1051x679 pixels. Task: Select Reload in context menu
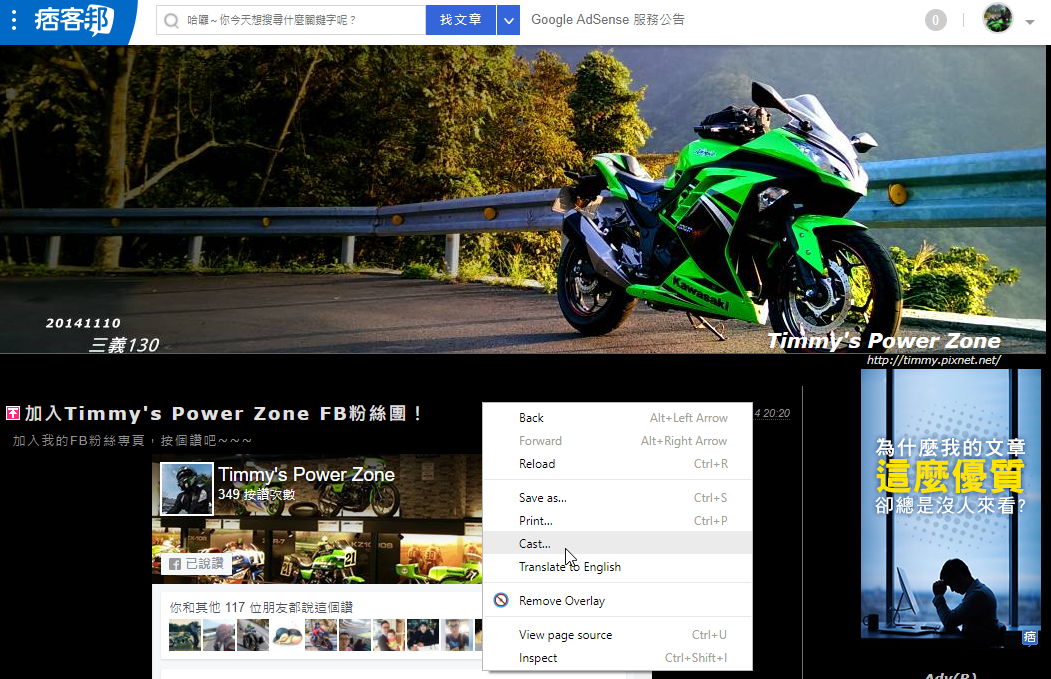click(617, 464)
